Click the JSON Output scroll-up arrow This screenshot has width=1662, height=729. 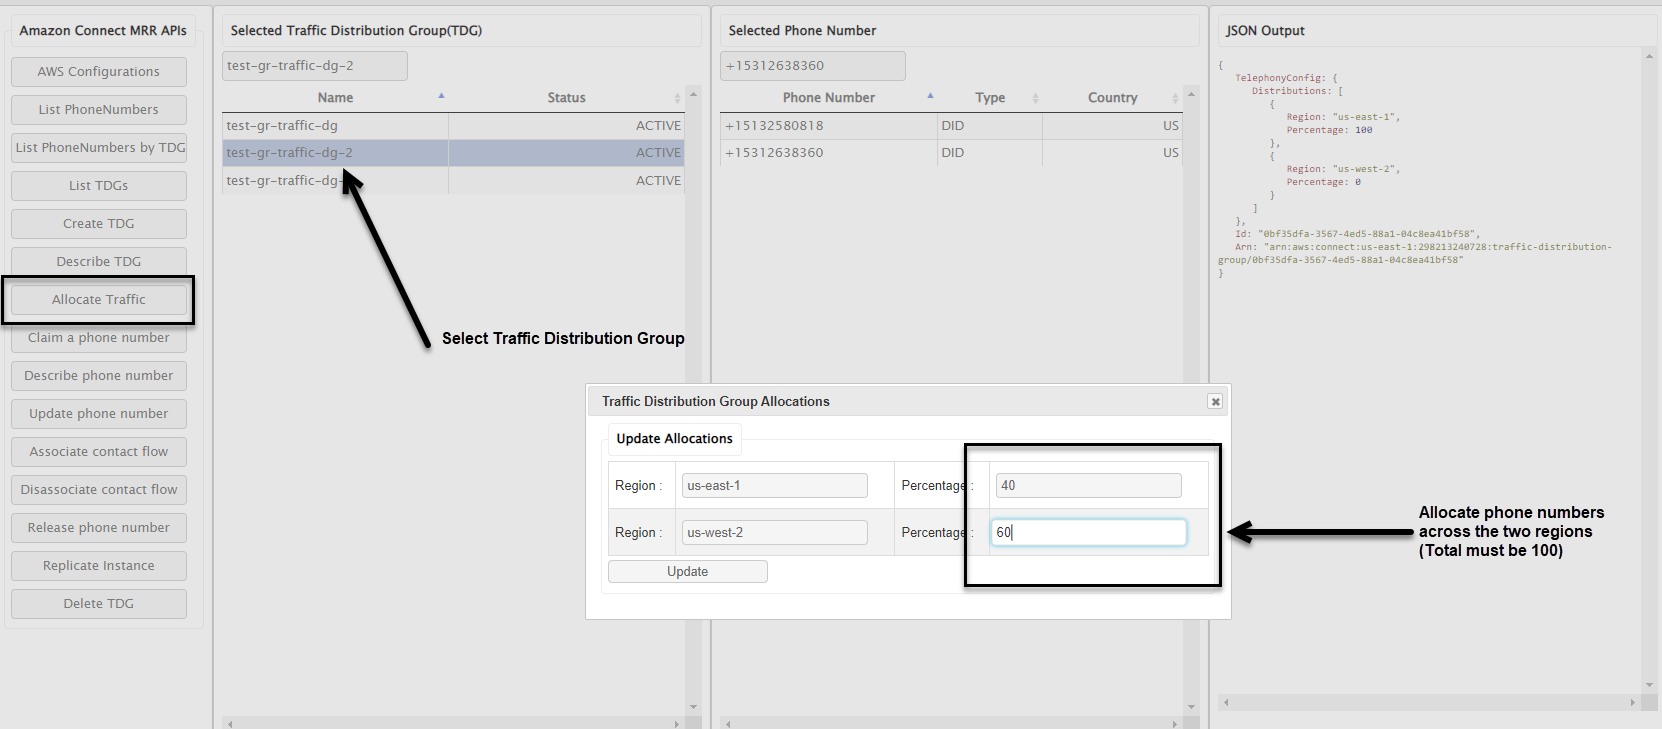[x=1649, y=56]
